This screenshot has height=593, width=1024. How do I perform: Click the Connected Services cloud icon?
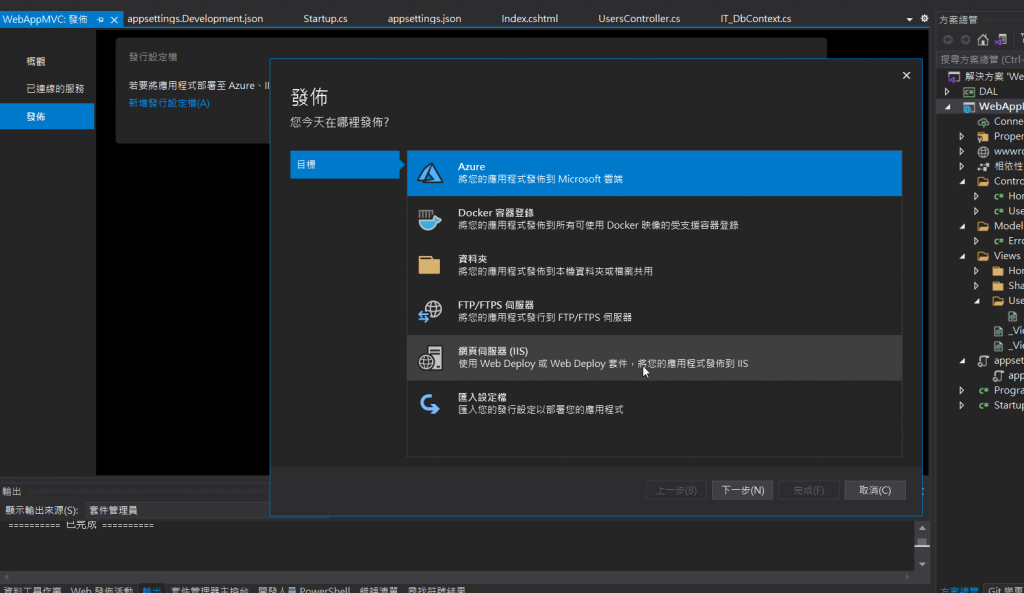pos(983,122)
